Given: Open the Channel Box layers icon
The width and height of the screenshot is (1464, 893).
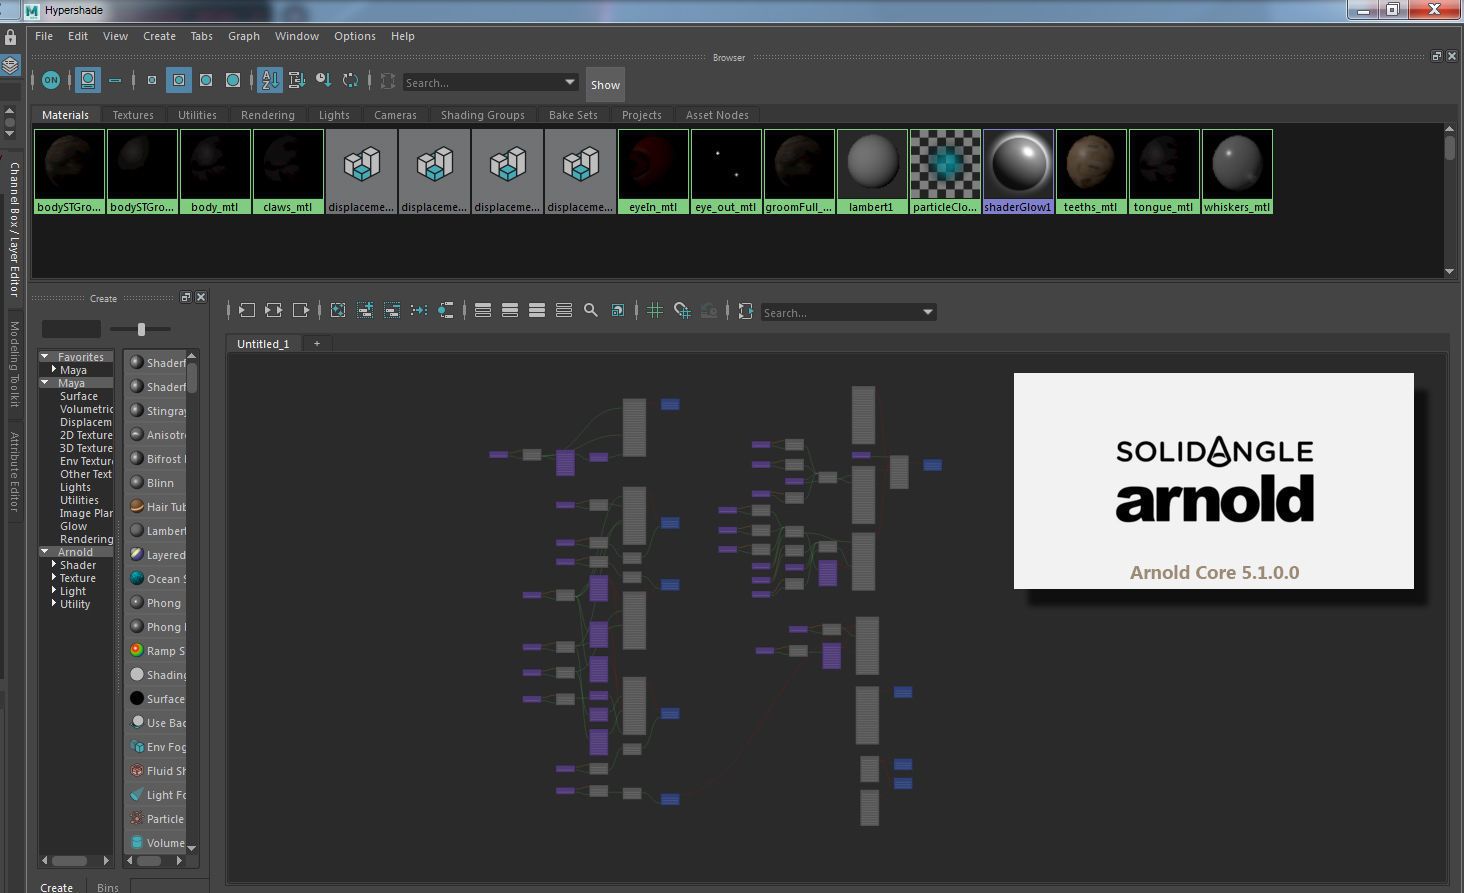Looking at the screenshot, I should [x=10, y=65].
